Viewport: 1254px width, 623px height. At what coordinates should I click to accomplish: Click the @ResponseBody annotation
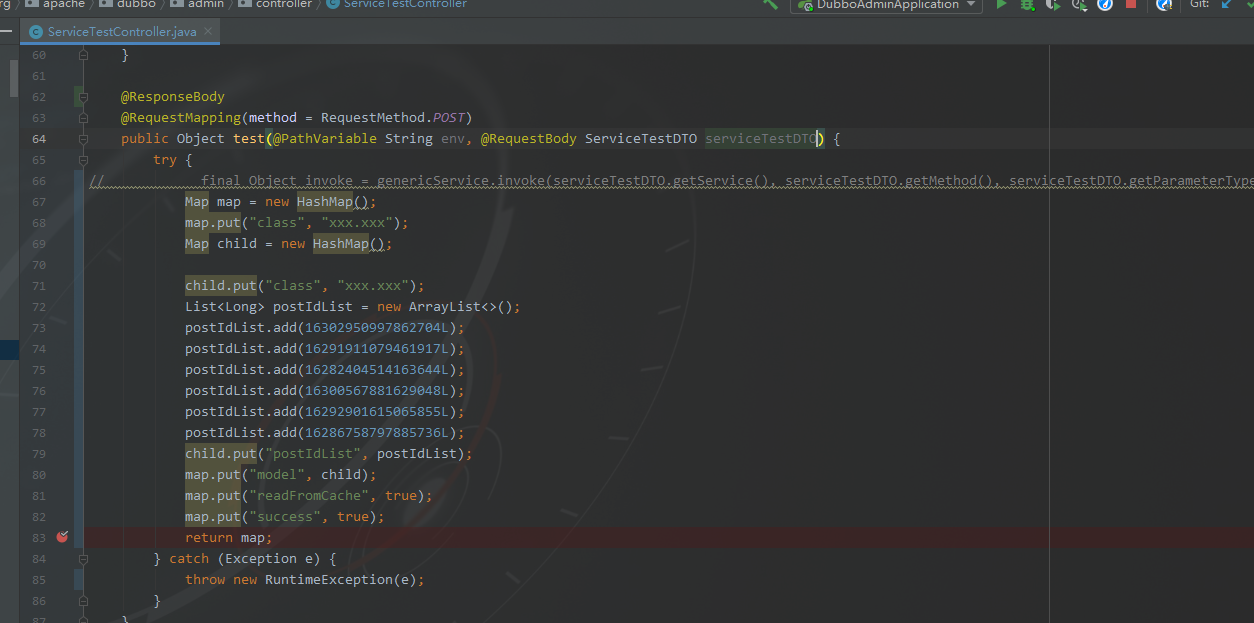(173, 97)
